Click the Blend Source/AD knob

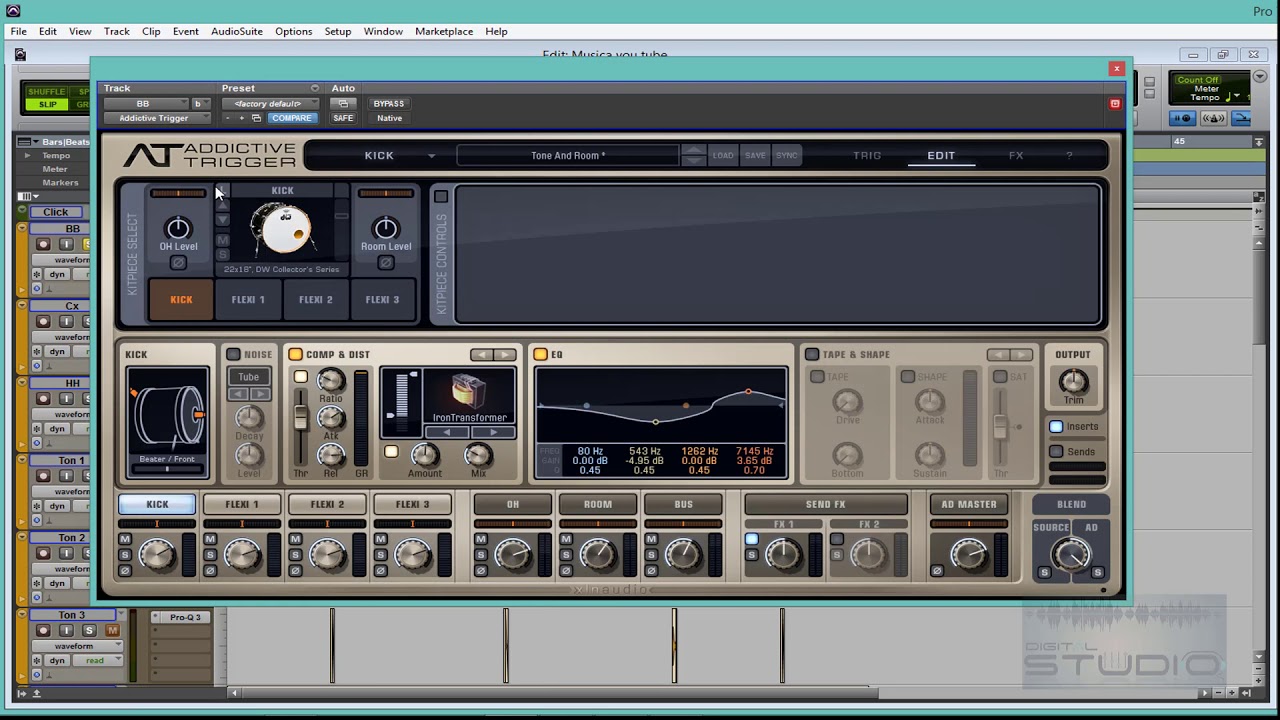(x=1071, y=554)
